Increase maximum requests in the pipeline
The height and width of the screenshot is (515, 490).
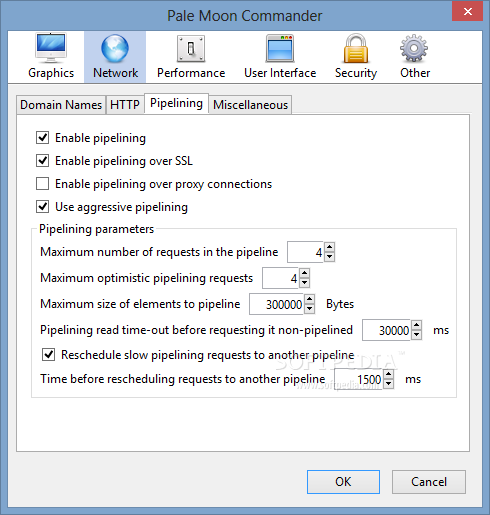click(329, 247)
